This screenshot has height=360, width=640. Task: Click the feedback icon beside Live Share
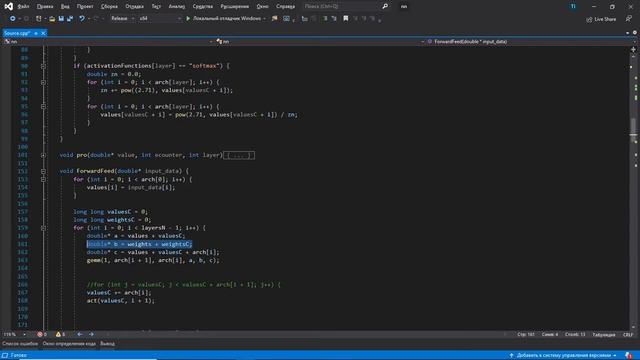click(629, 19)
